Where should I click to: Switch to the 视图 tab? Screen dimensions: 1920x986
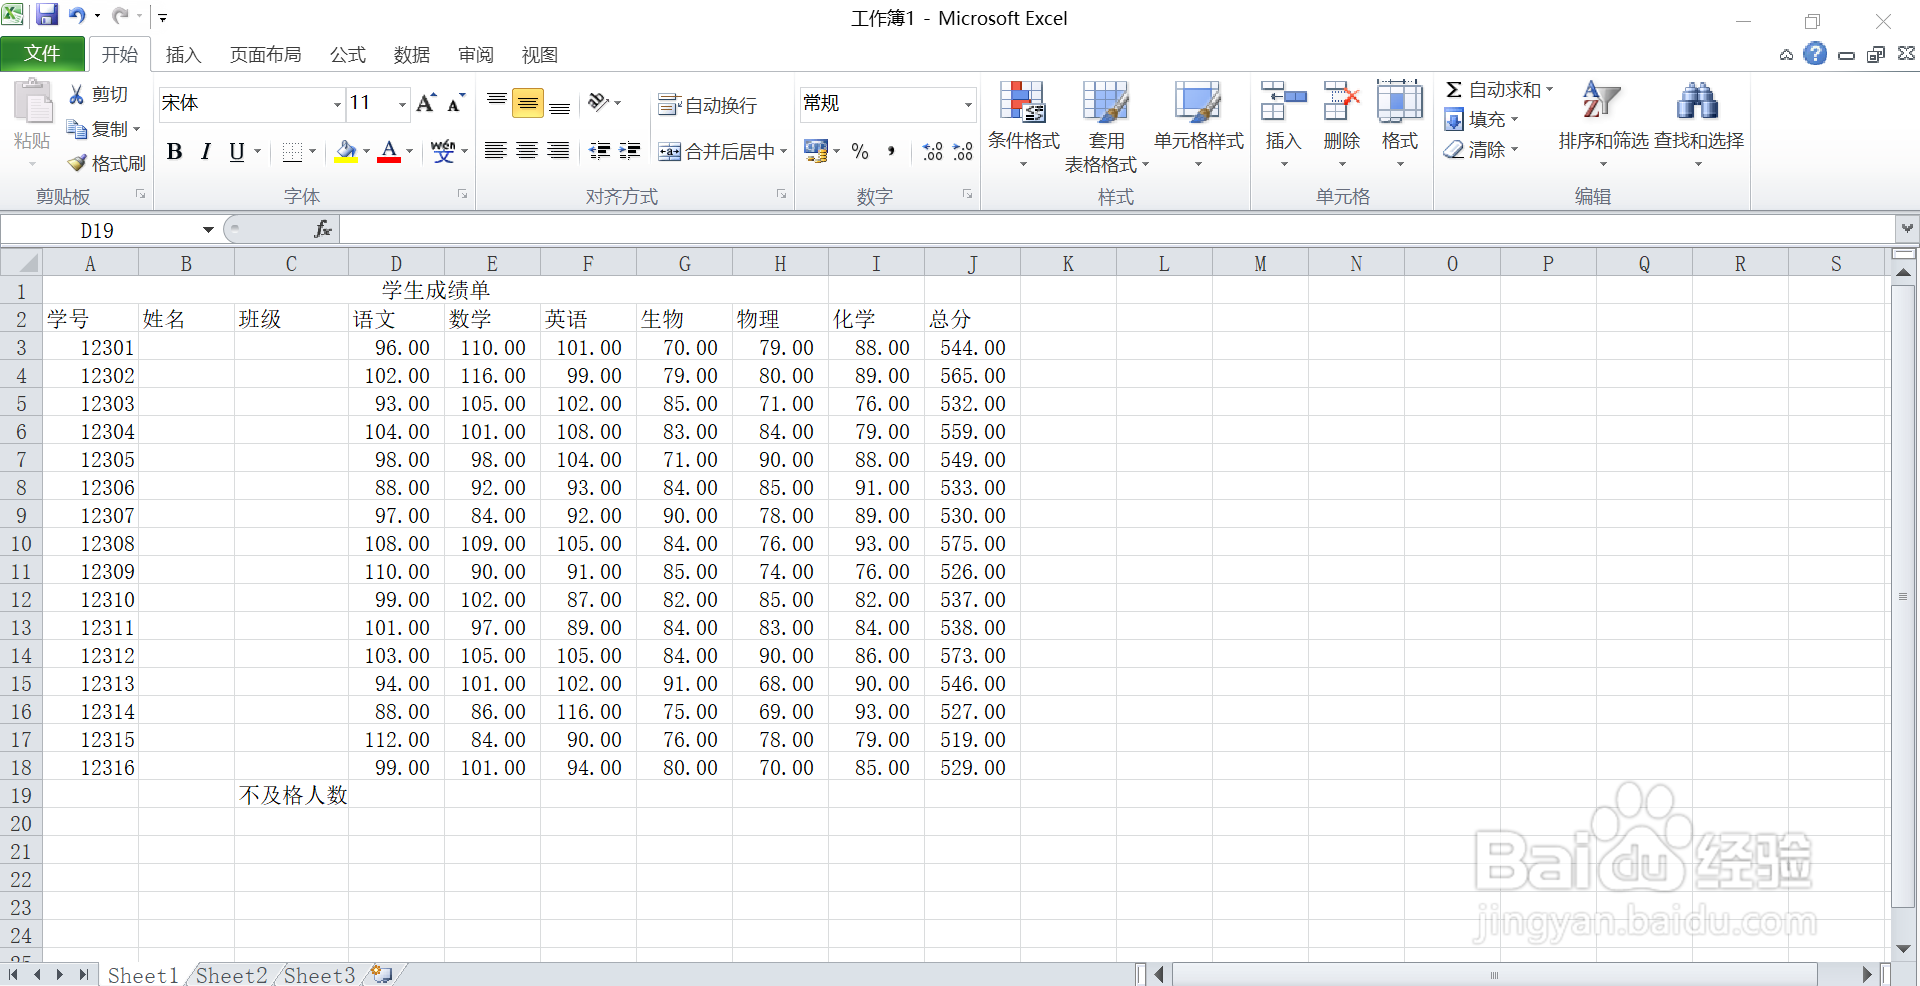(x=540, y=55)
